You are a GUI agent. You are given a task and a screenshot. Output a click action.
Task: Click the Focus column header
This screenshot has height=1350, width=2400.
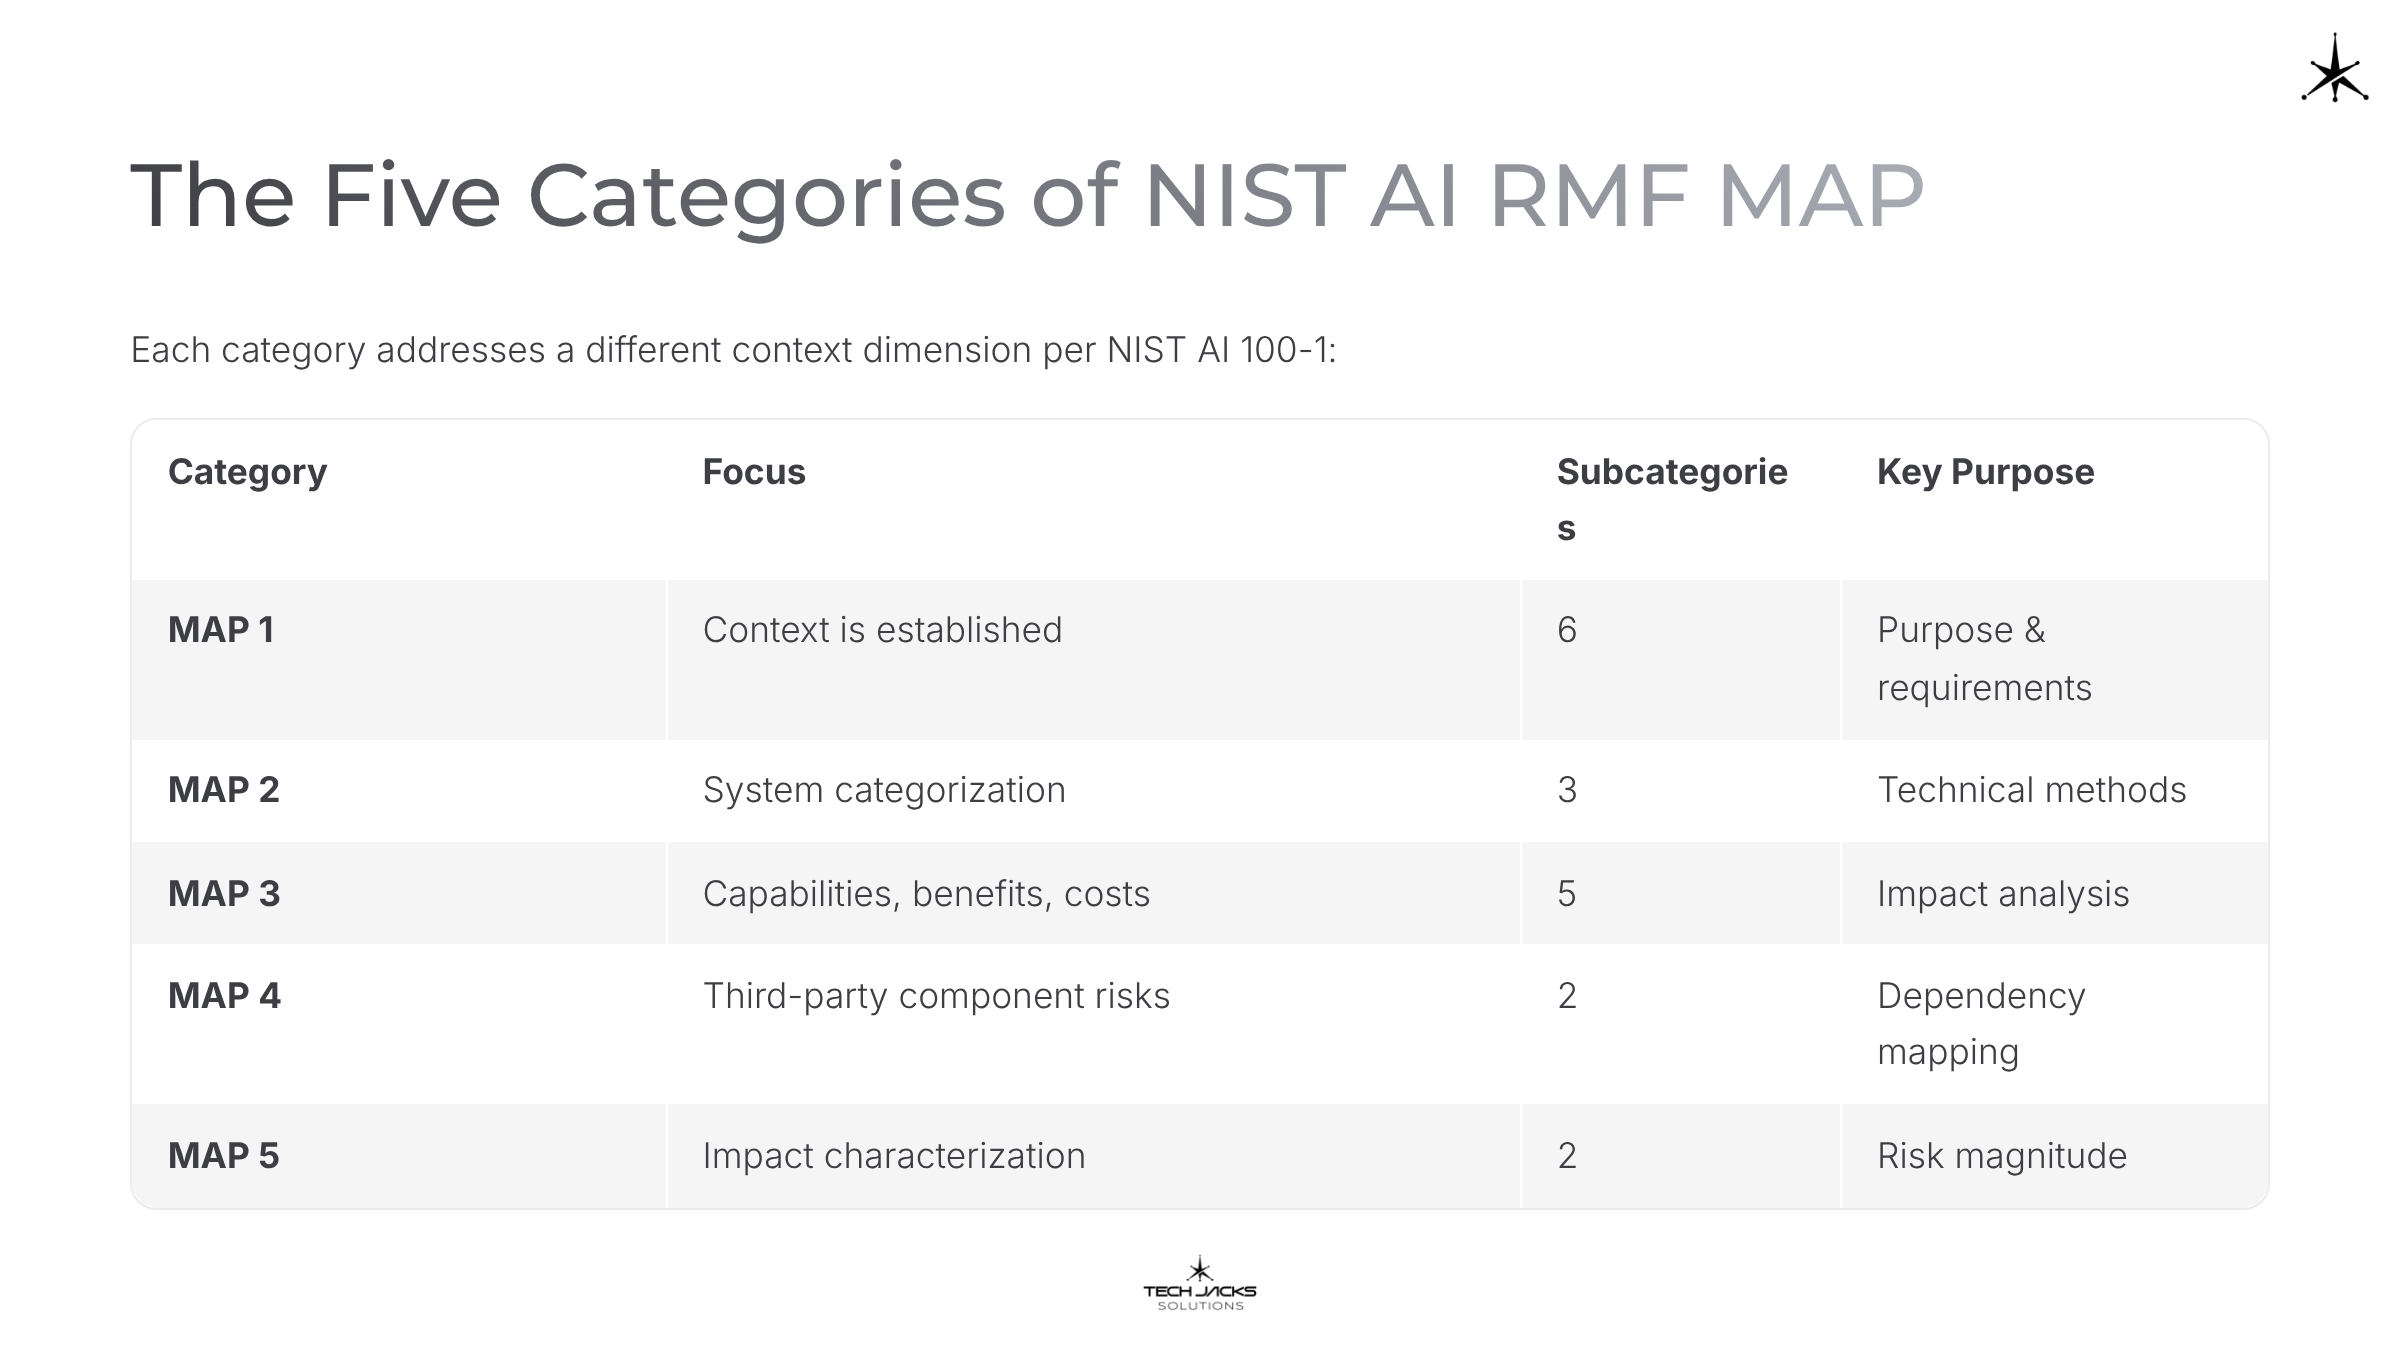point(753,472)
